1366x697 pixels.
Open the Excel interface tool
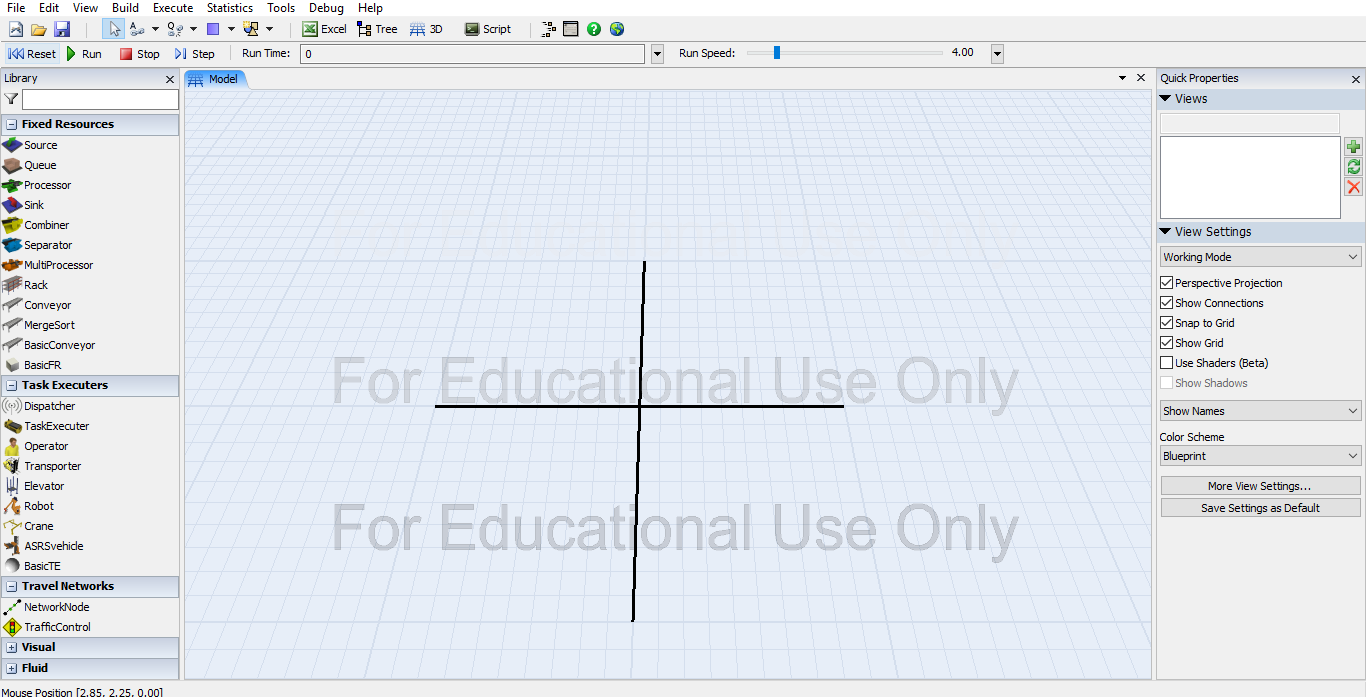click(324, 29)
